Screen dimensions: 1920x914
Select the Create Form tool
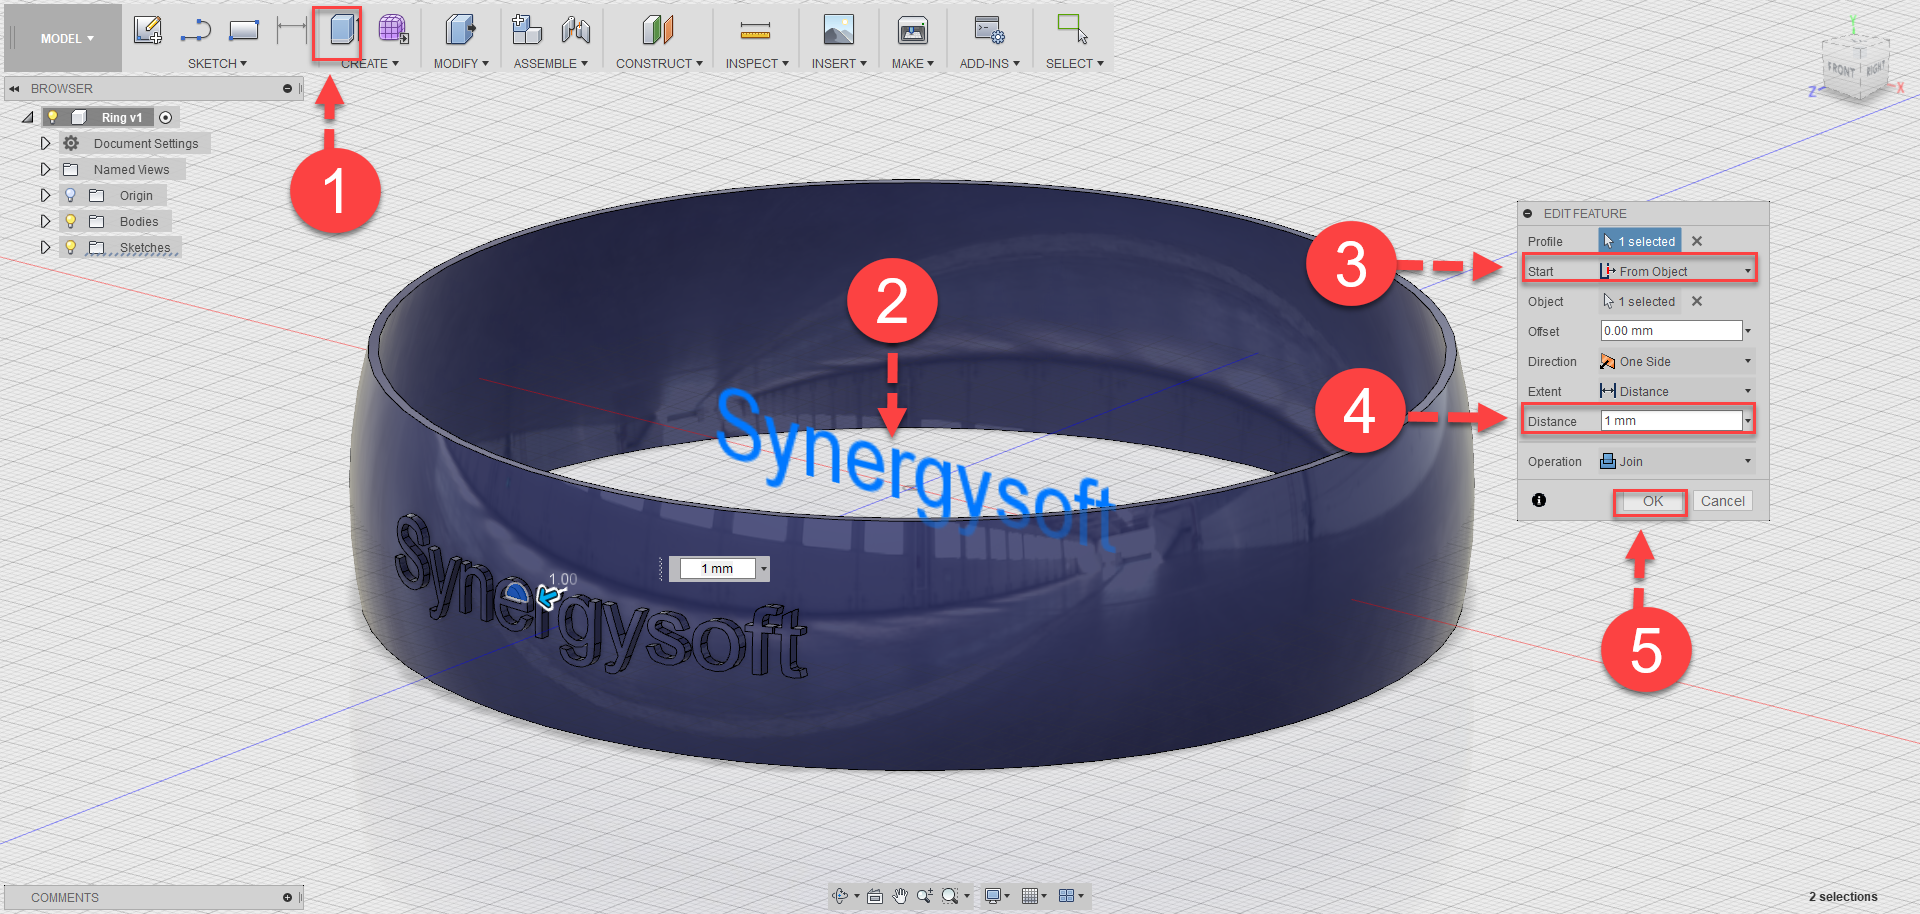(x=394, y=30)
